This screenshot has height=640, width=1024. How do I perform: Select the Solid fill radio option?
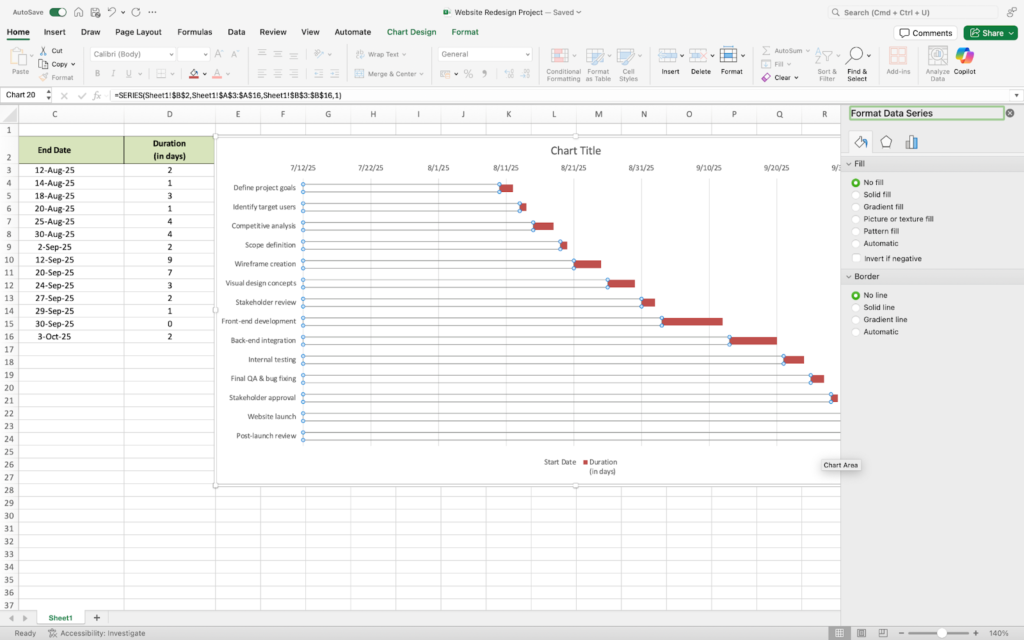click(x=856, y=195)
